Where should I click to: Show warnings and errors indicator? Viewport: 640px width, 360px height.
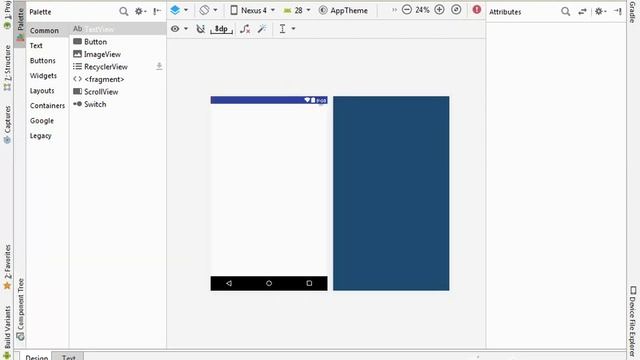point(477,9)
